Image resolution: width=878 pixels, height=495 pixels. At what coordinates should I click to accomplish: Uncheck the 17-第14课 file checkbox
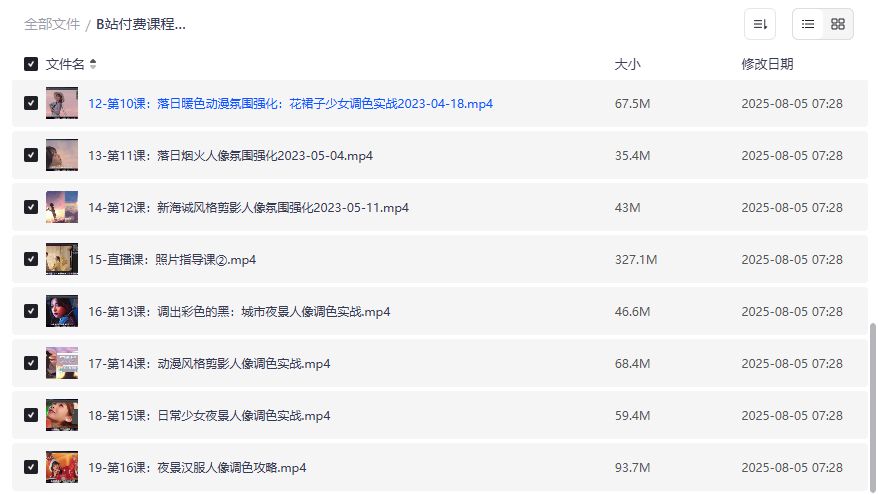tap(31, 363)
